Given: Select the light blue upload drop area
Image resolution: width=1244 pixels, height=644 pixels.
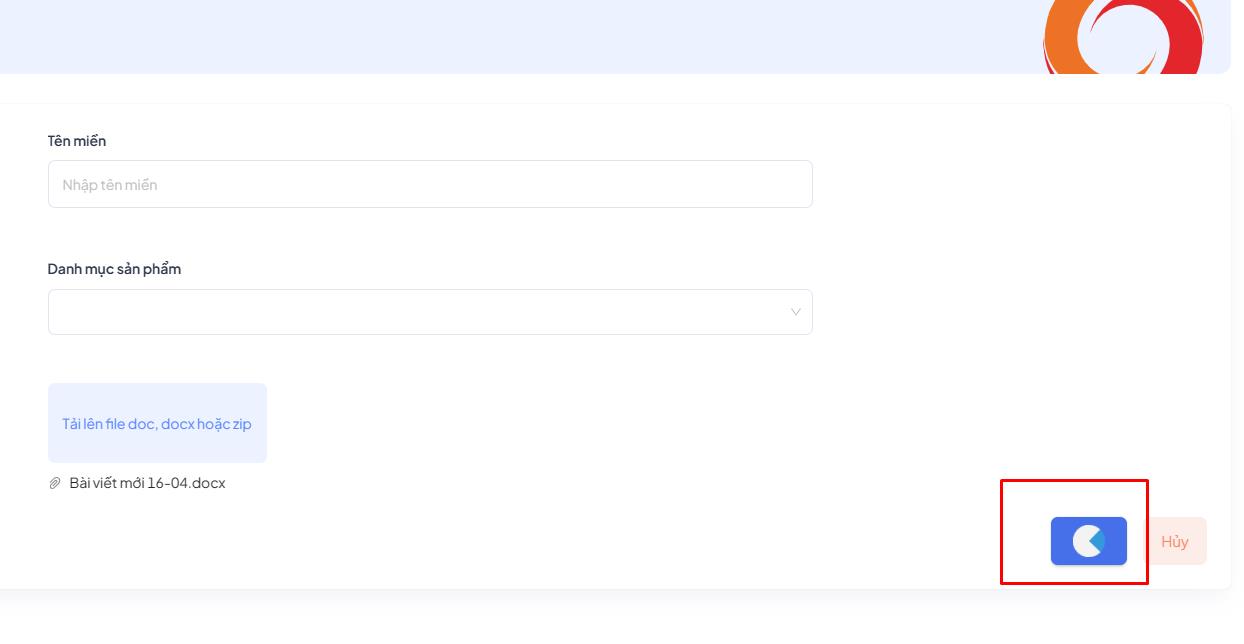Looking at the screenshot, I should click(157, 423).
